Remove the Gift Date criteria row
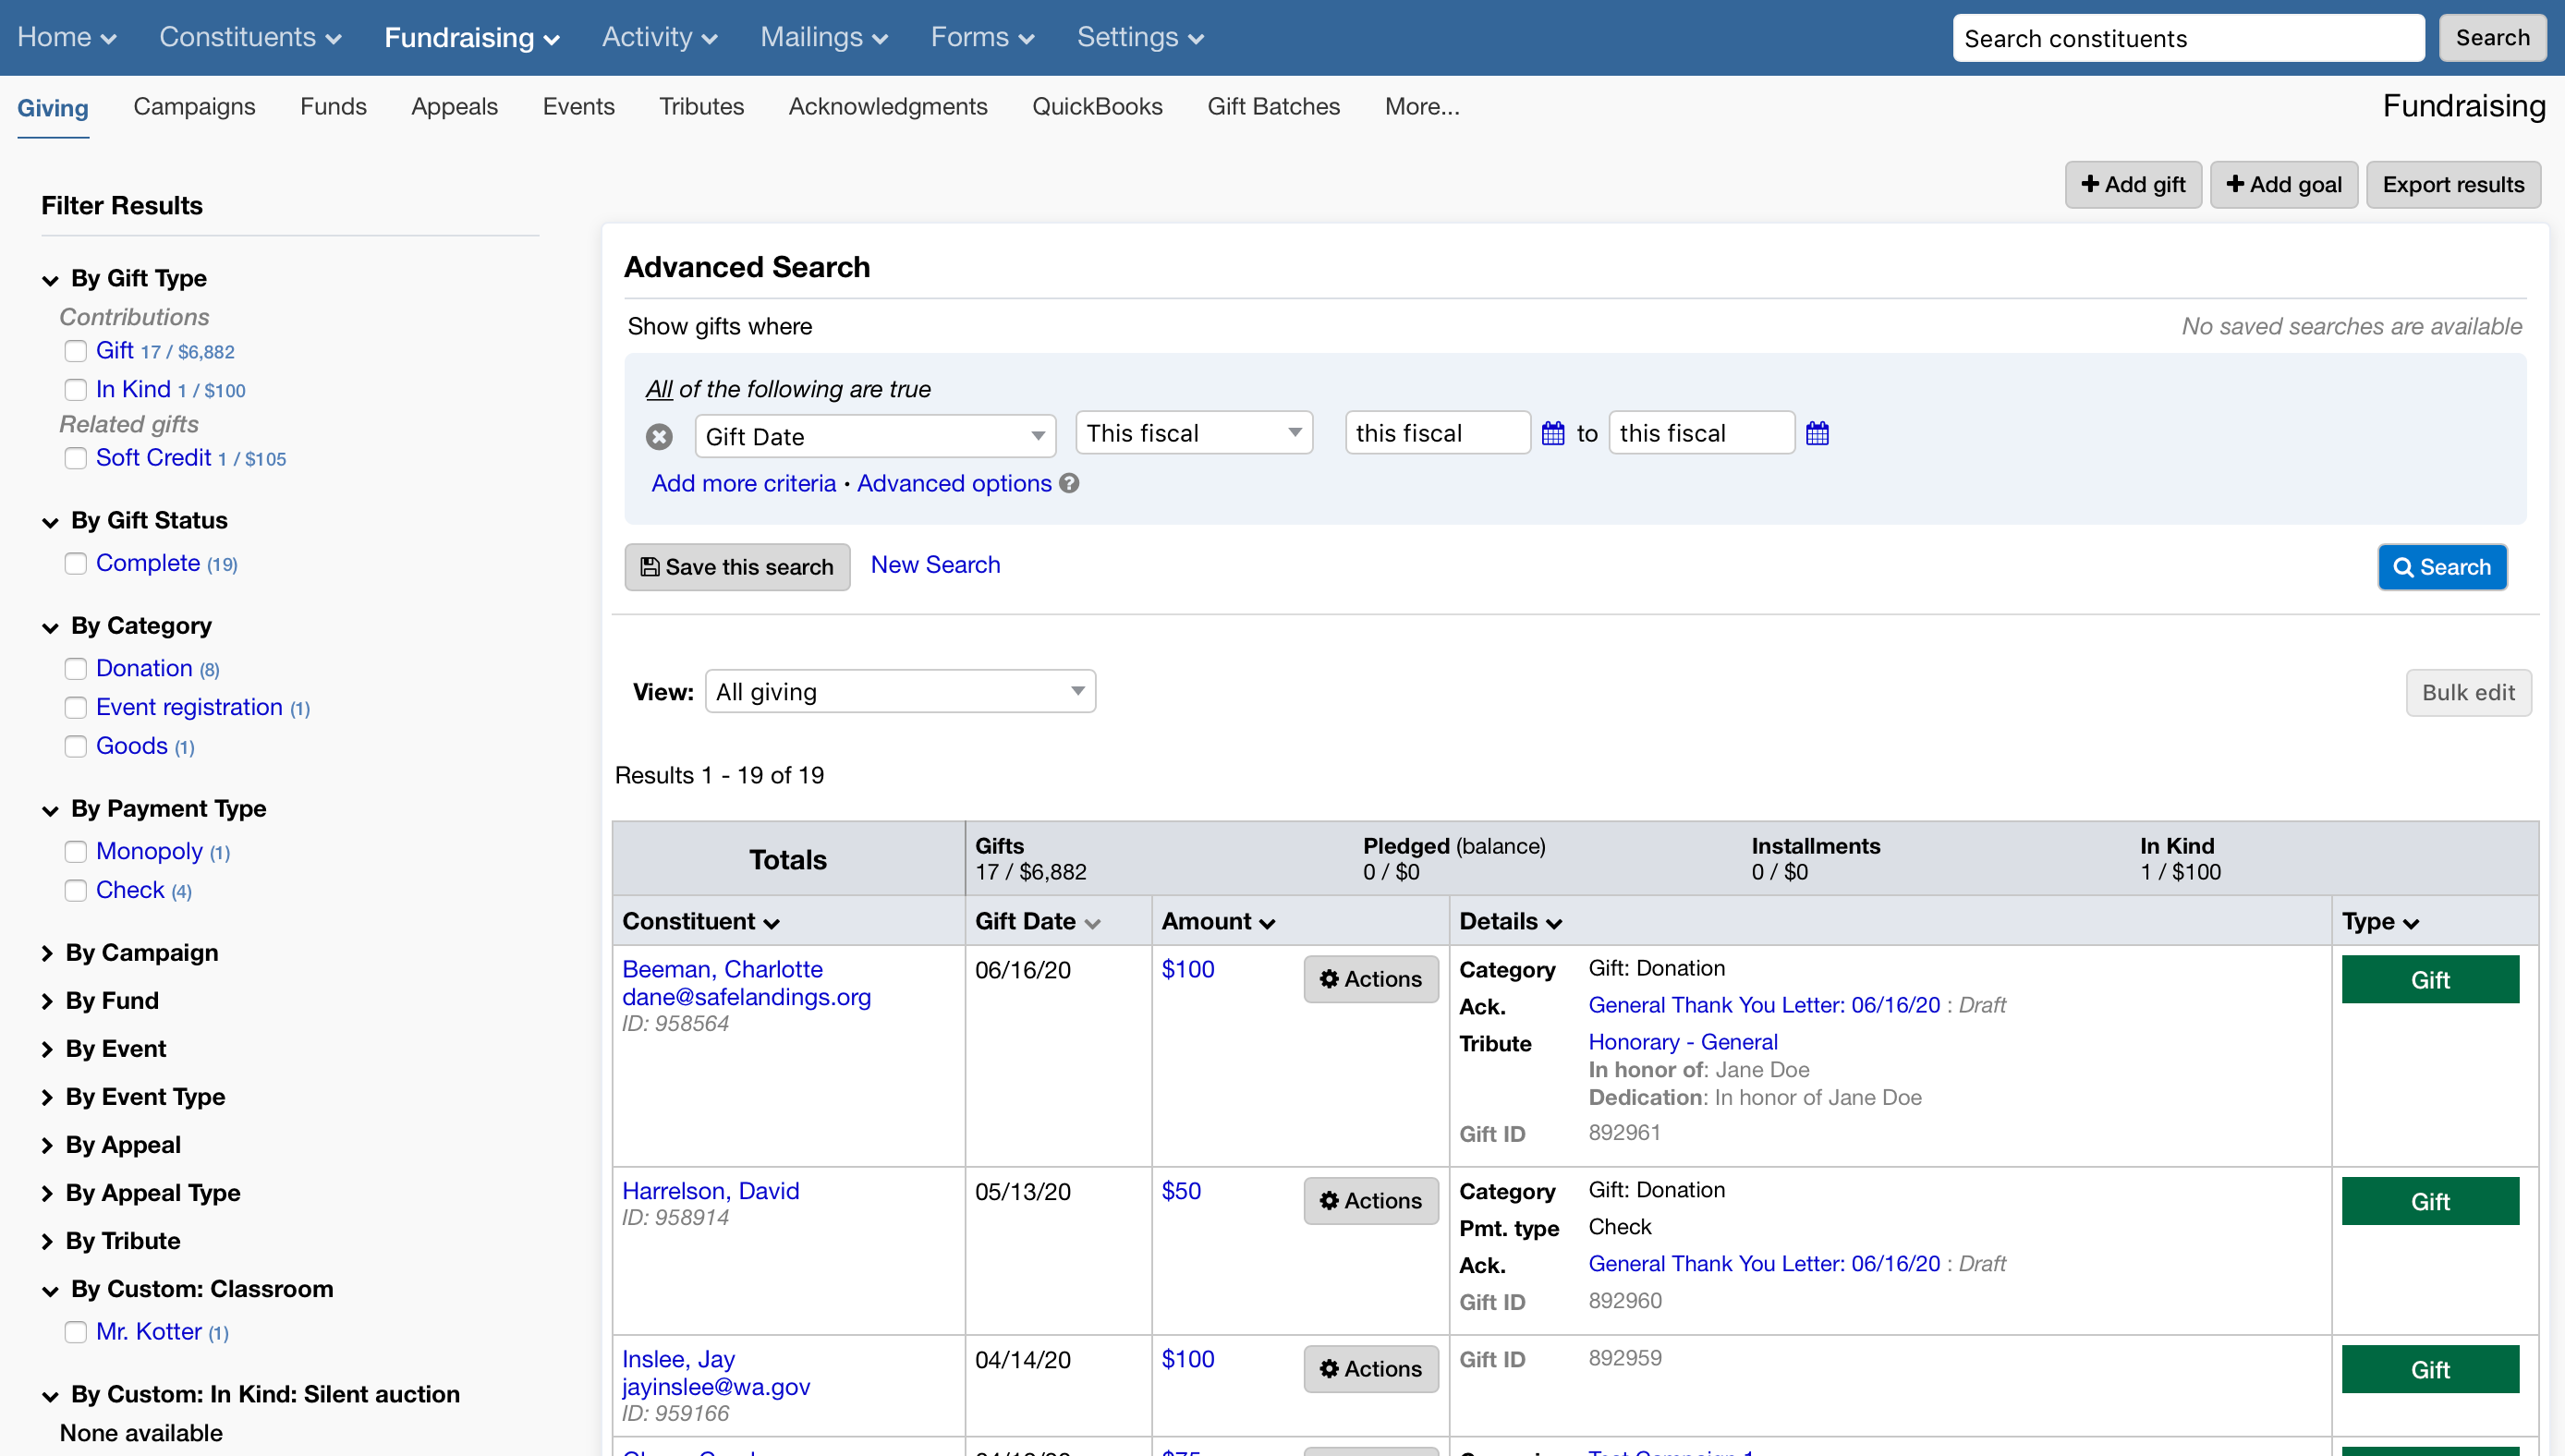This screenshot has height=1456, width=2565. pyautogui.click(x=658, y=437)
